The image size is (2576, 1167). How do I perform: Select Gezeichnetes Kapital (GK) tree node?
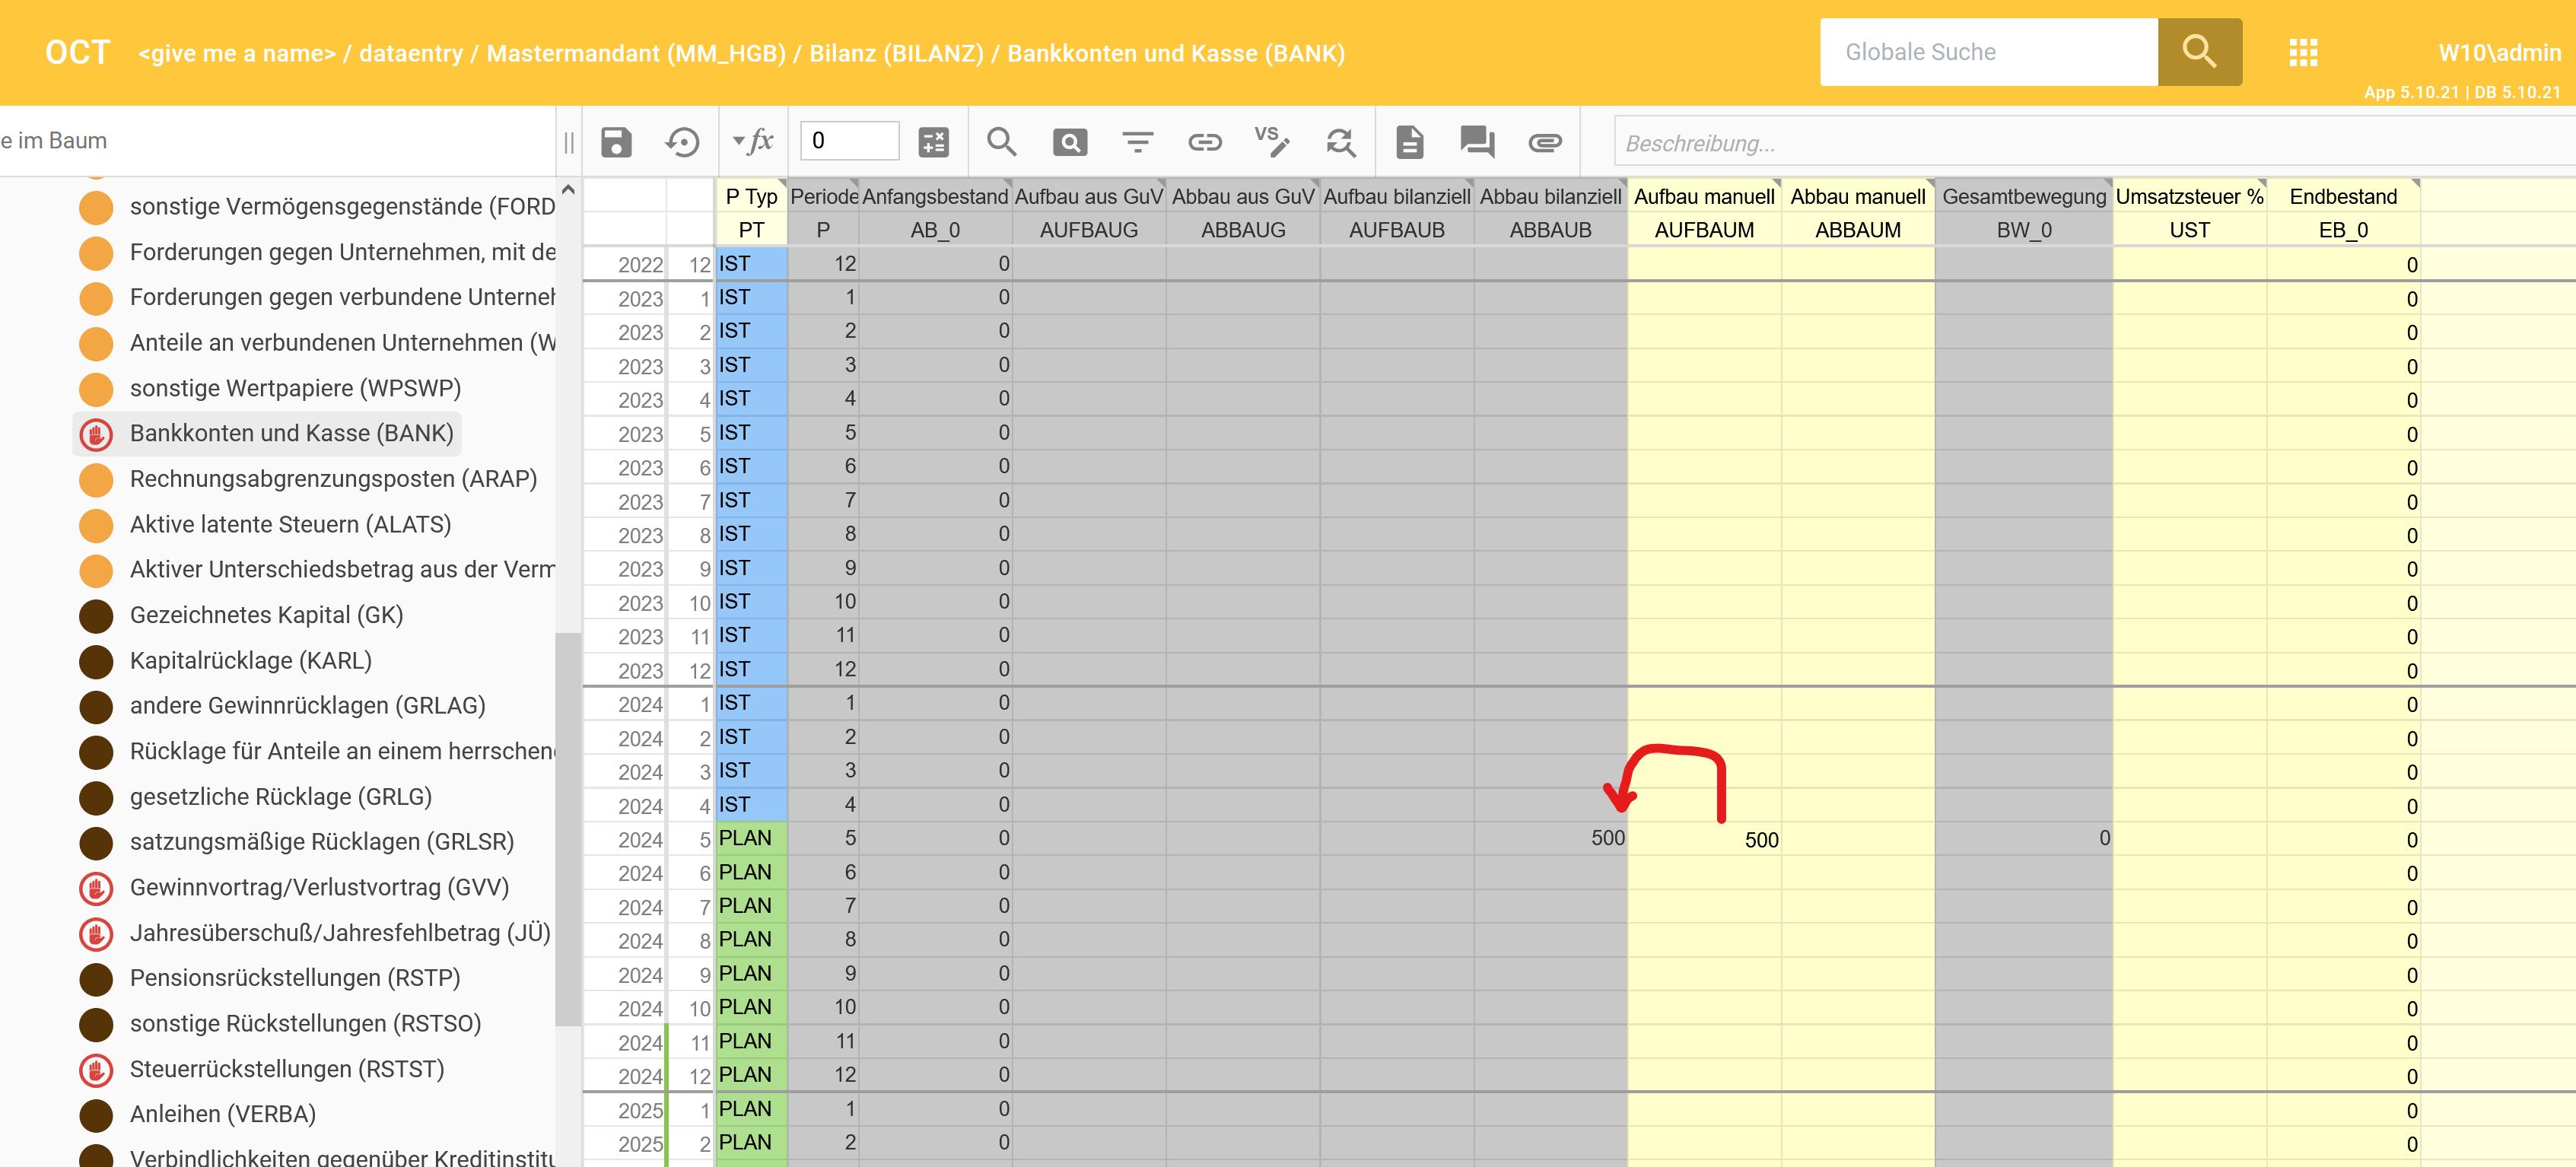pyautogui.click(x=266, y=615)
